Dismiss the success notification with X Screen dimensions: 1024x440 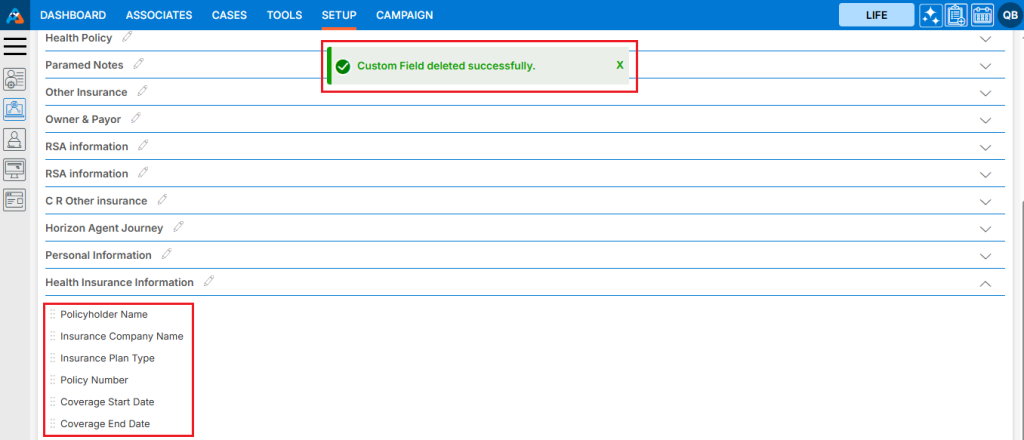pos(620,65)
